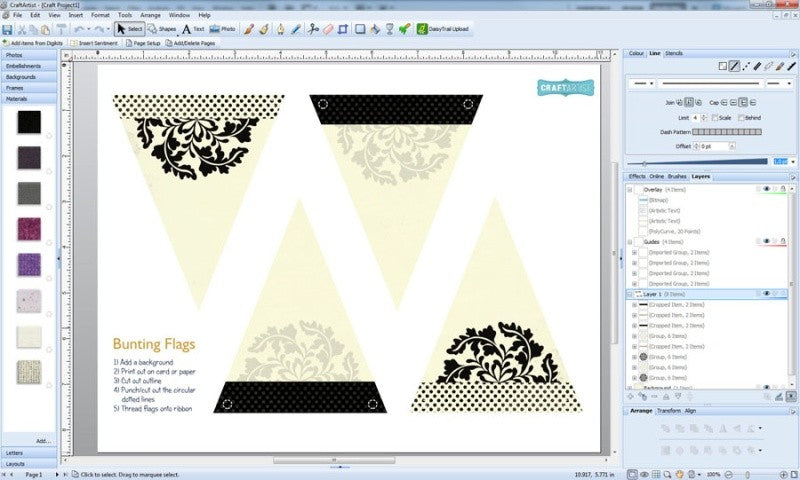Click the Offset value input field
The image size is (800, 480).
pos(713,146)
